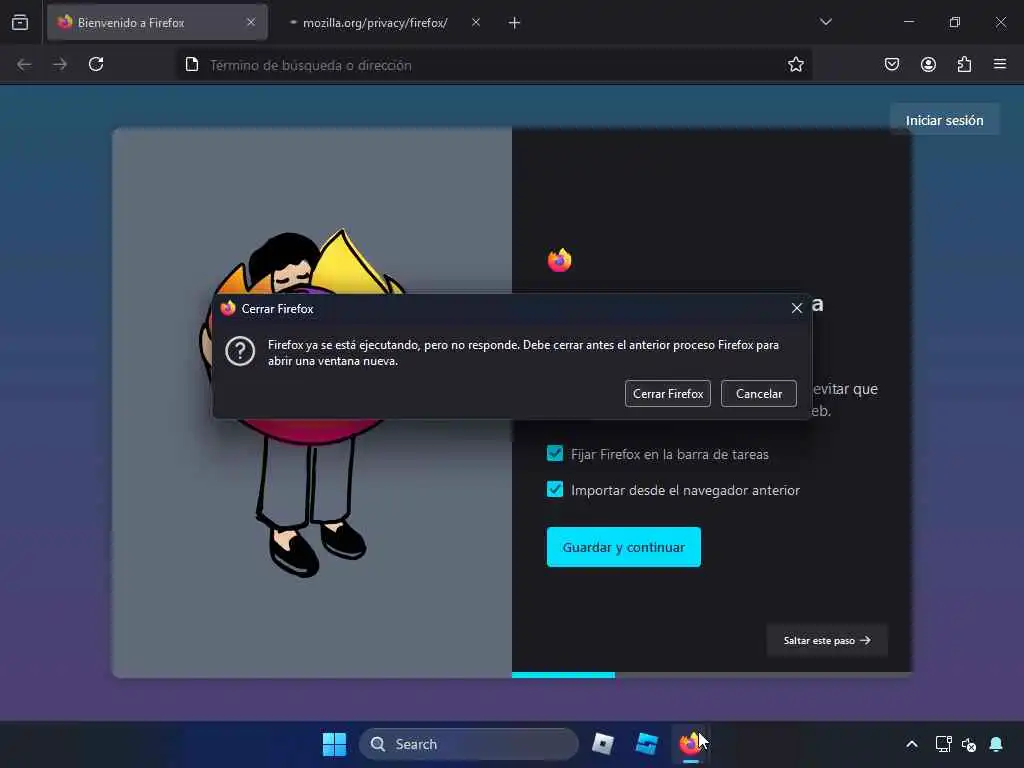
Task: Open the Roblox Studio taskbar icon
Action: [647, 744]
